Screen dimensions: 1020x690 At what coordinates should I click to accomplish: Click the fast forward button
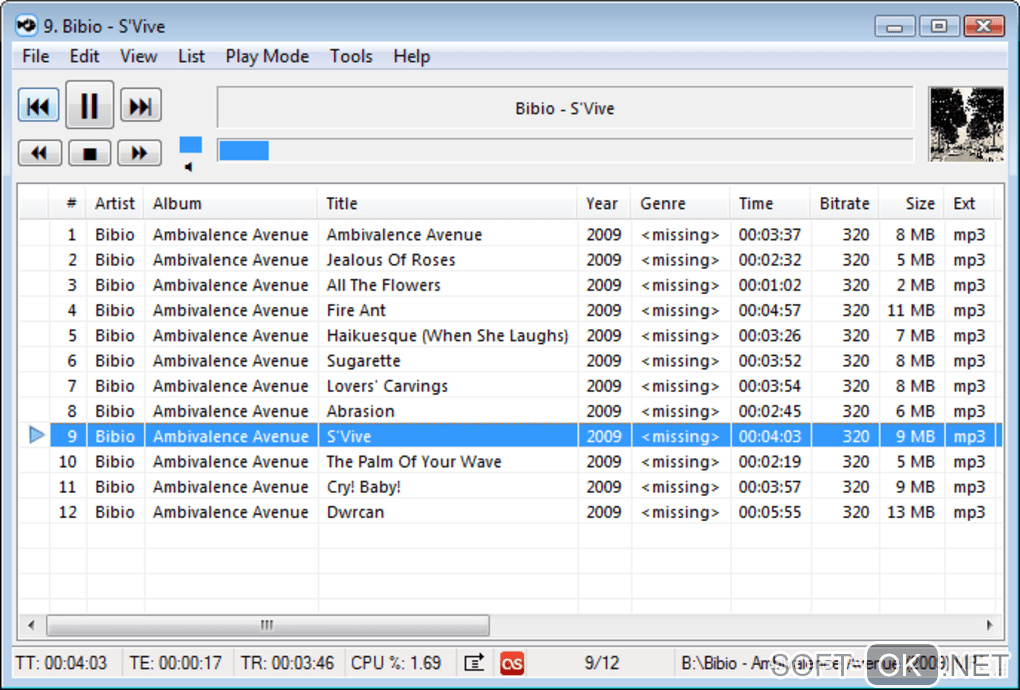pos(139,153)
